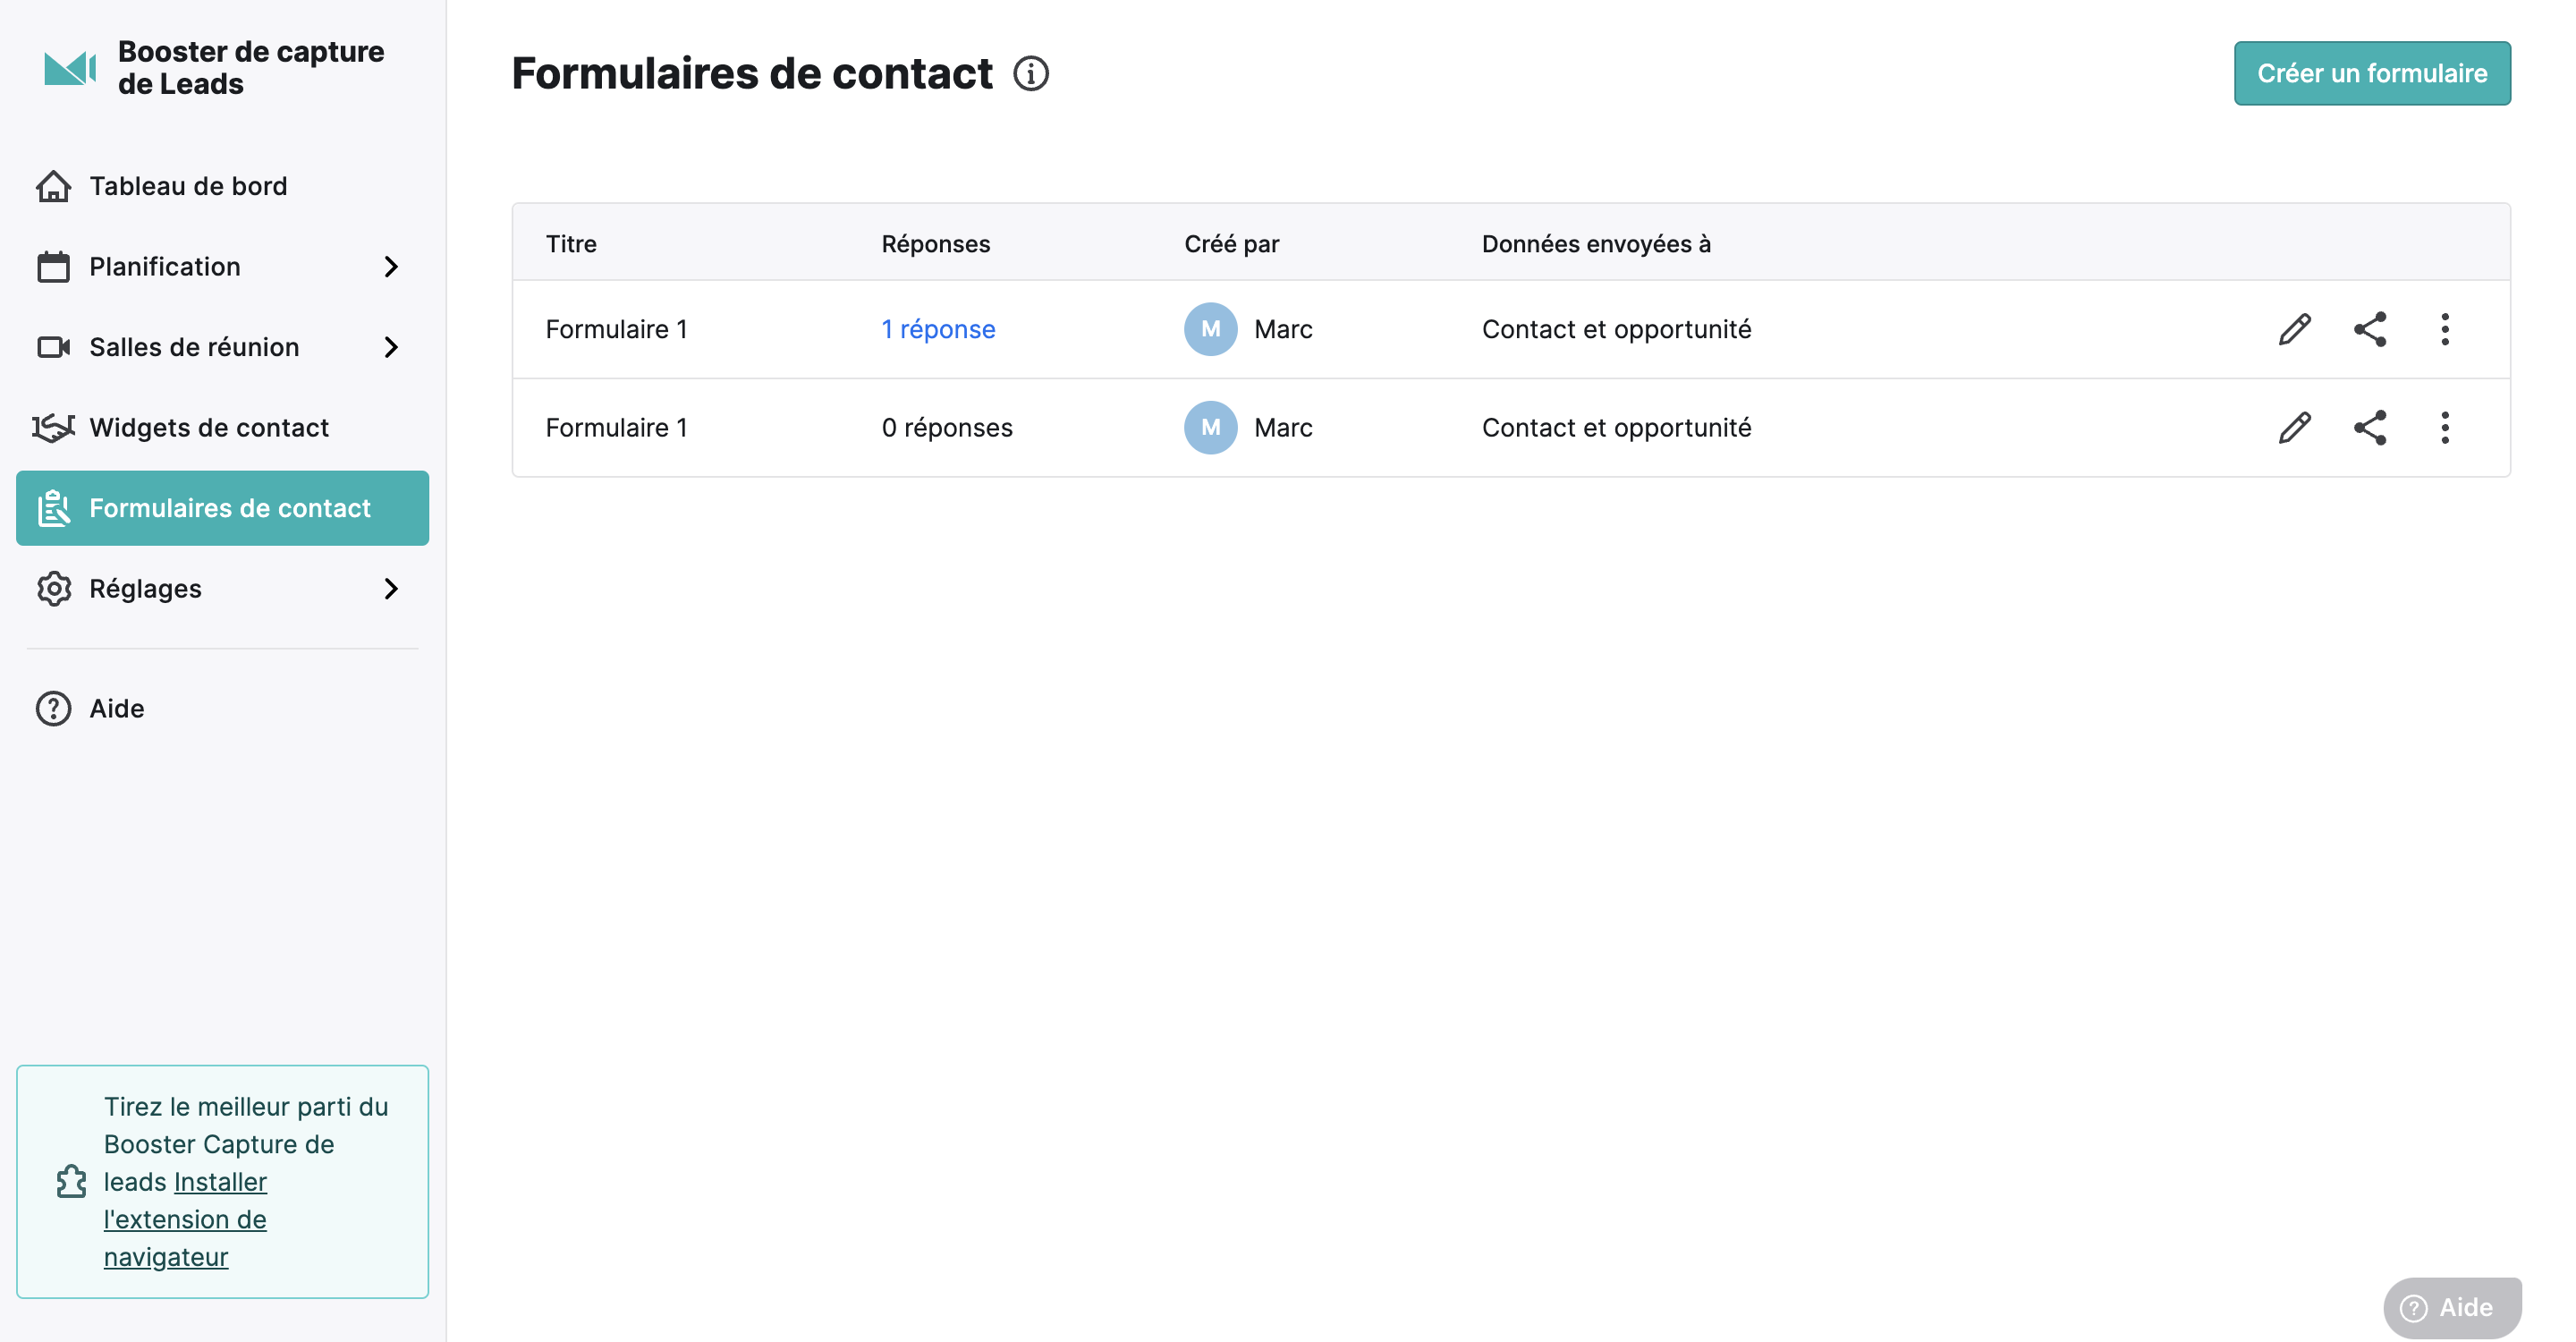This screenshot has height=1342, width=2576.
Task: Go to Widgets de contact
Action: point(222,427)
